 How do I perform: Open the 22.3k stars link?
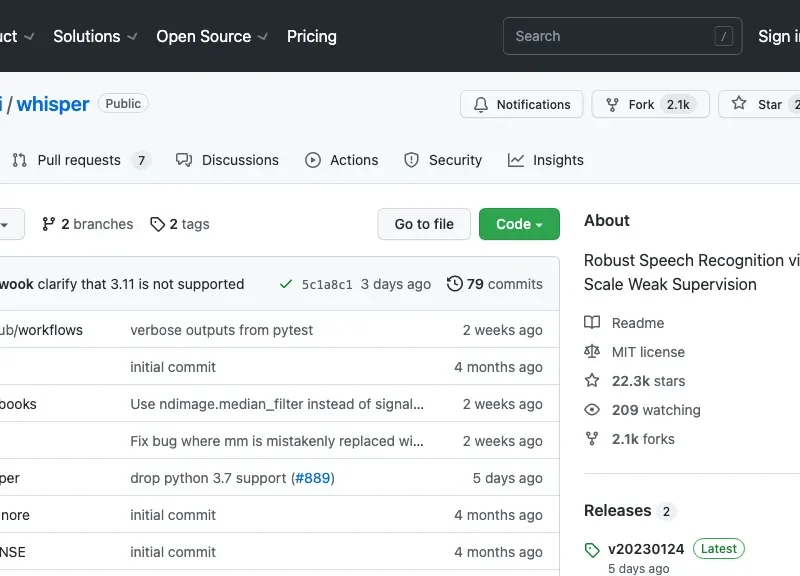(x=635, y=381)
